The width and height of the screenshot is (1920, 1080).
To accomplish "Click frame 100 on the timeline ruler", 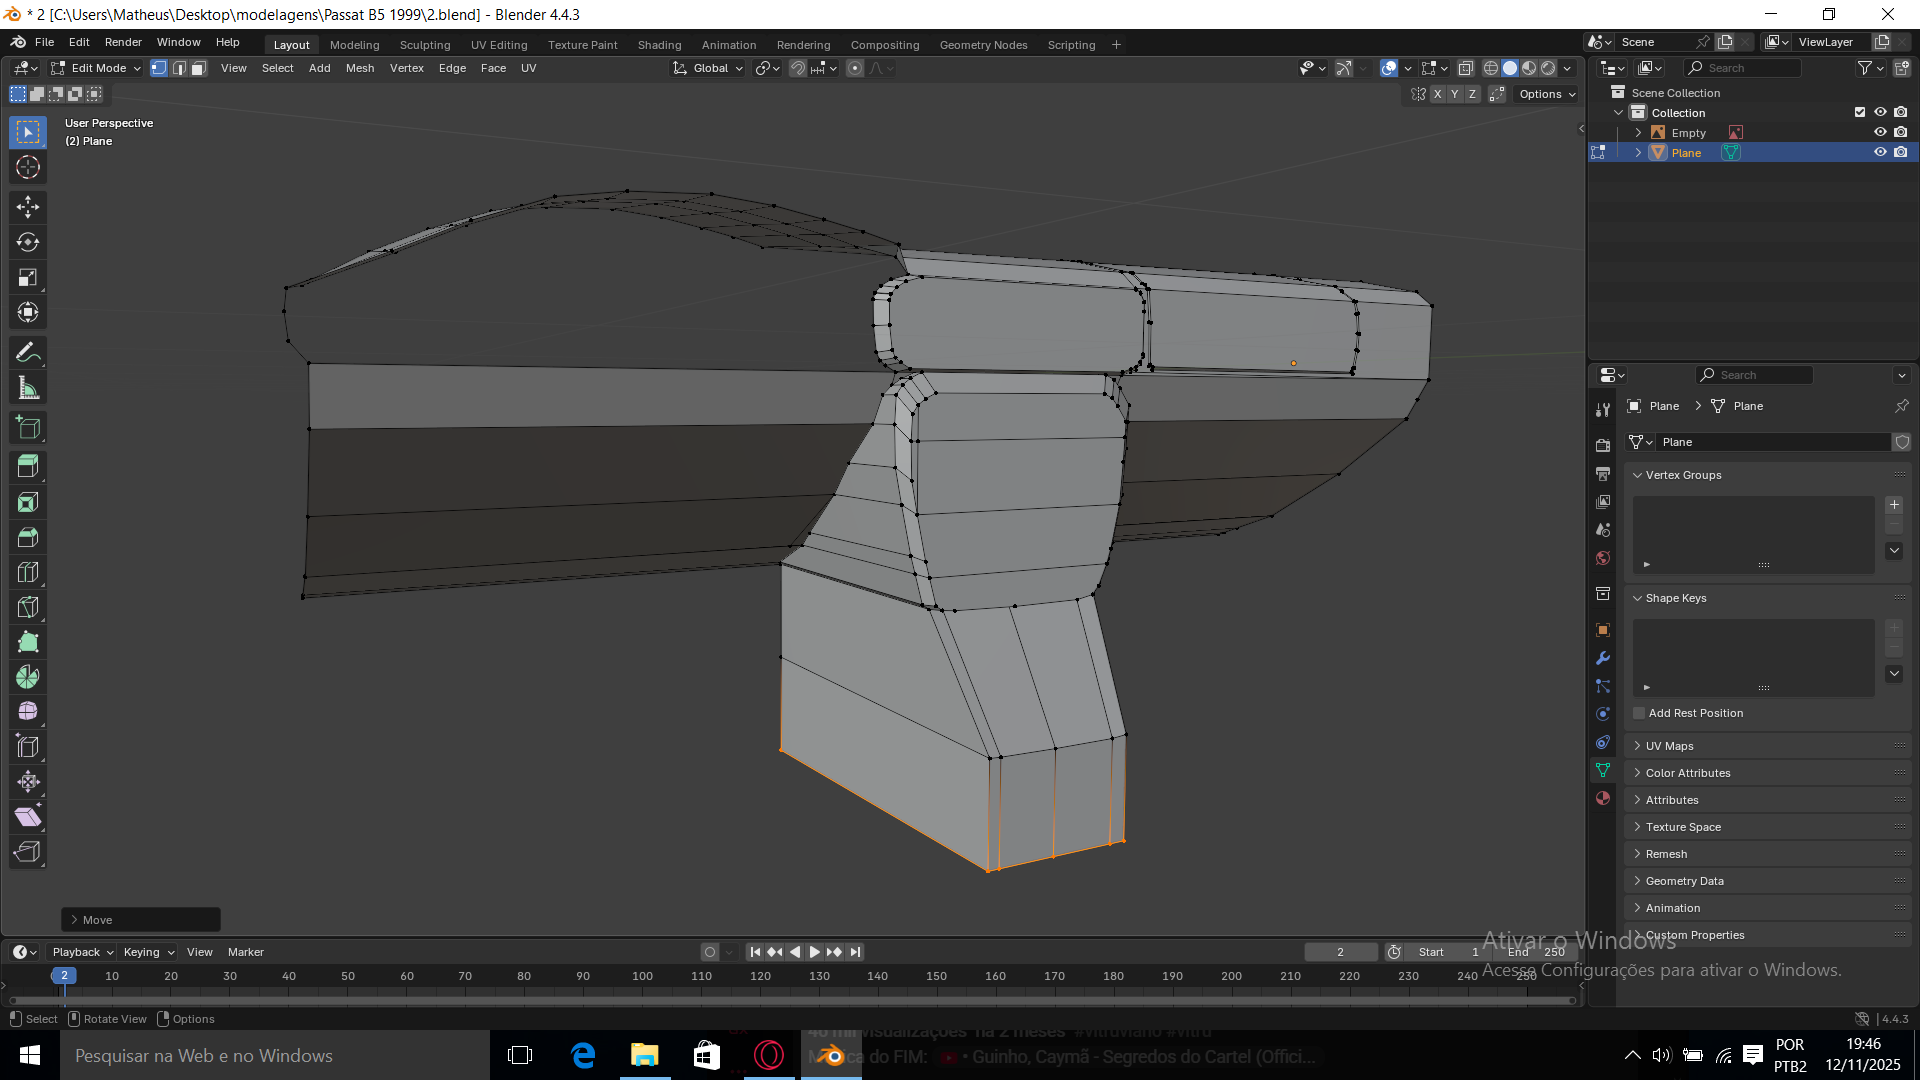I will 642,976.
